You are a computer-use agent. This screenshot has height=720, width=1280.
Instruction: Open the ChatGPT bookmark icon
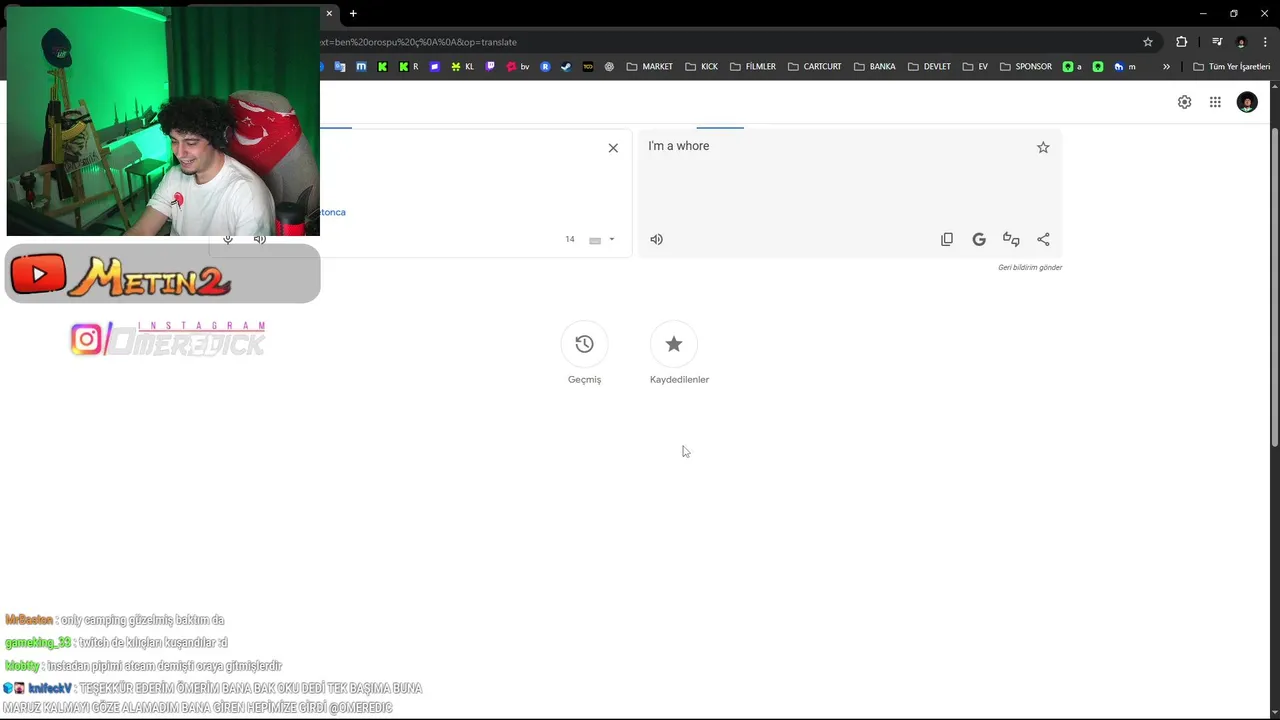click(609, 67)
